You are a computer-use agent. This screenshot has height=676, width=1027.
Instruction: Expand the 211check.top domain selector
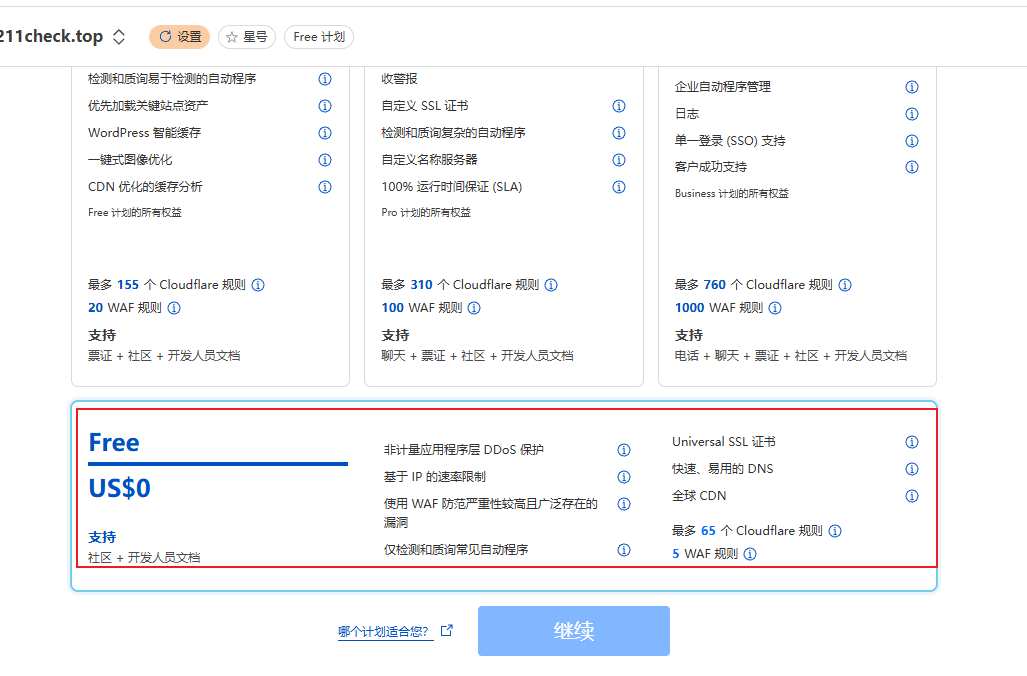119,37
